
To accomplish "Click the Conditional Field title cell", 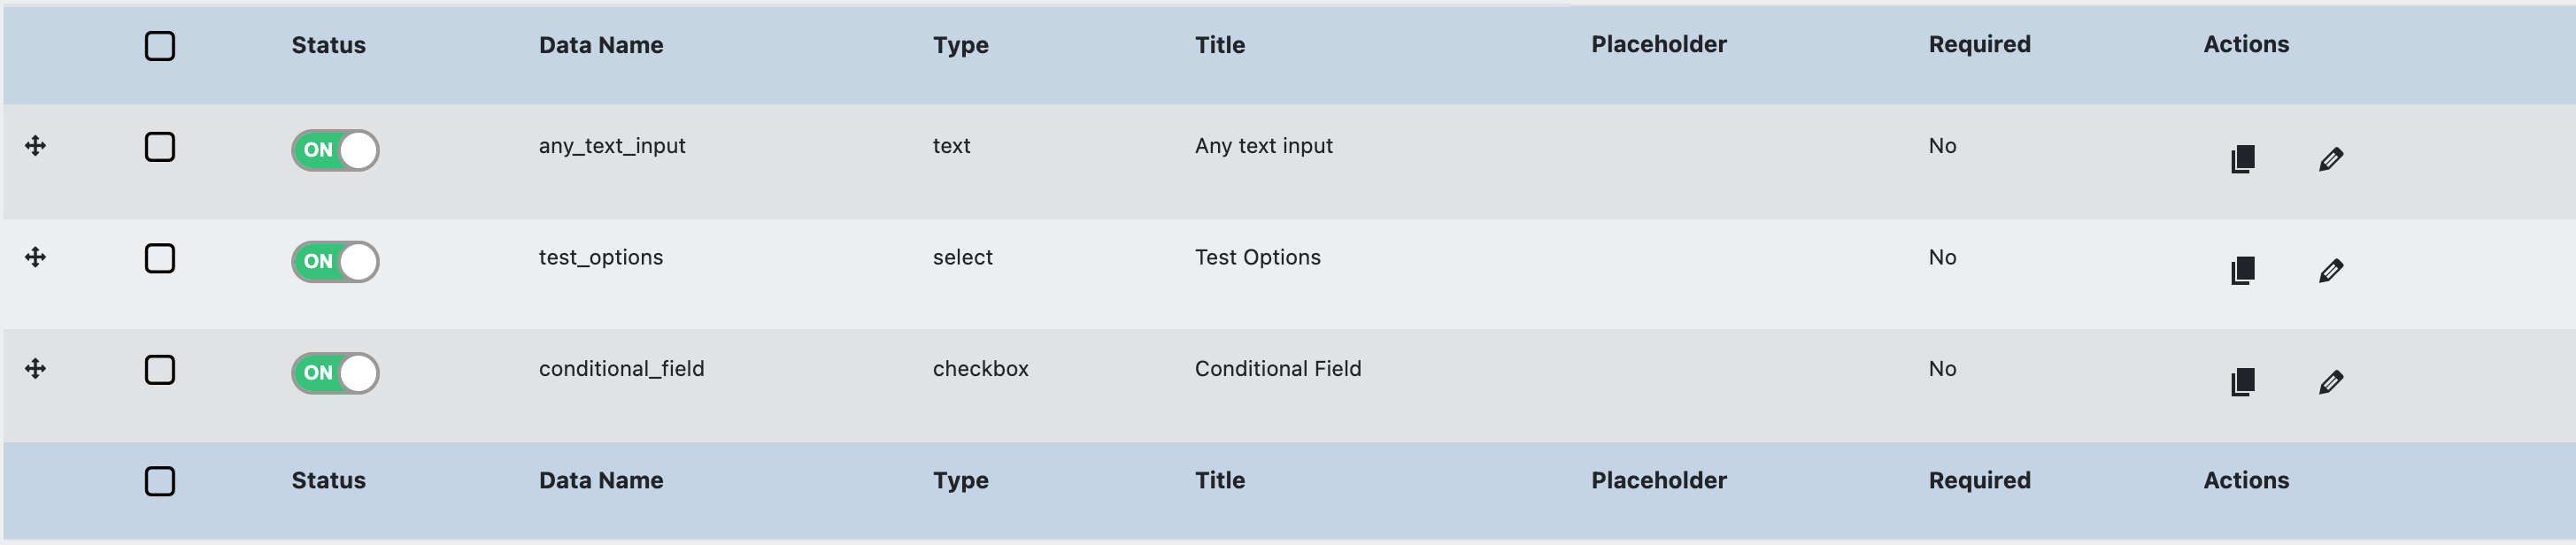I will tap(1277, 369).
